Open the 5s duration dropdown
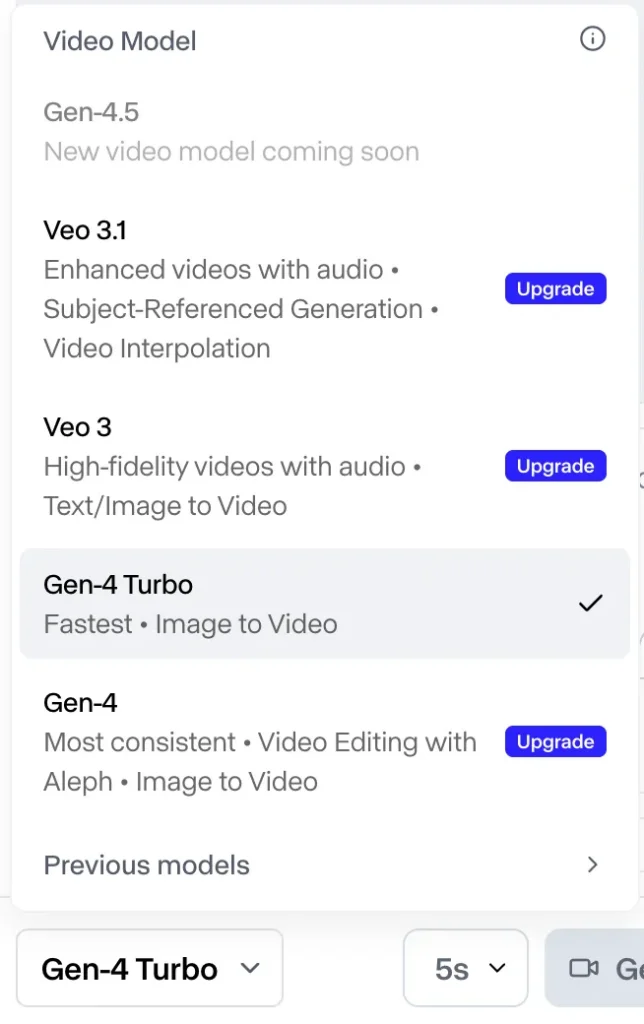This screenshot has width=644, height=1024. [465, 968]
